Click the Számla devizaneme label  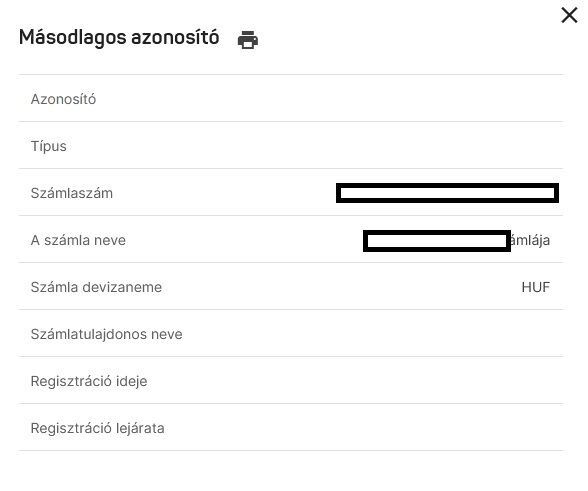pos(96,287)
